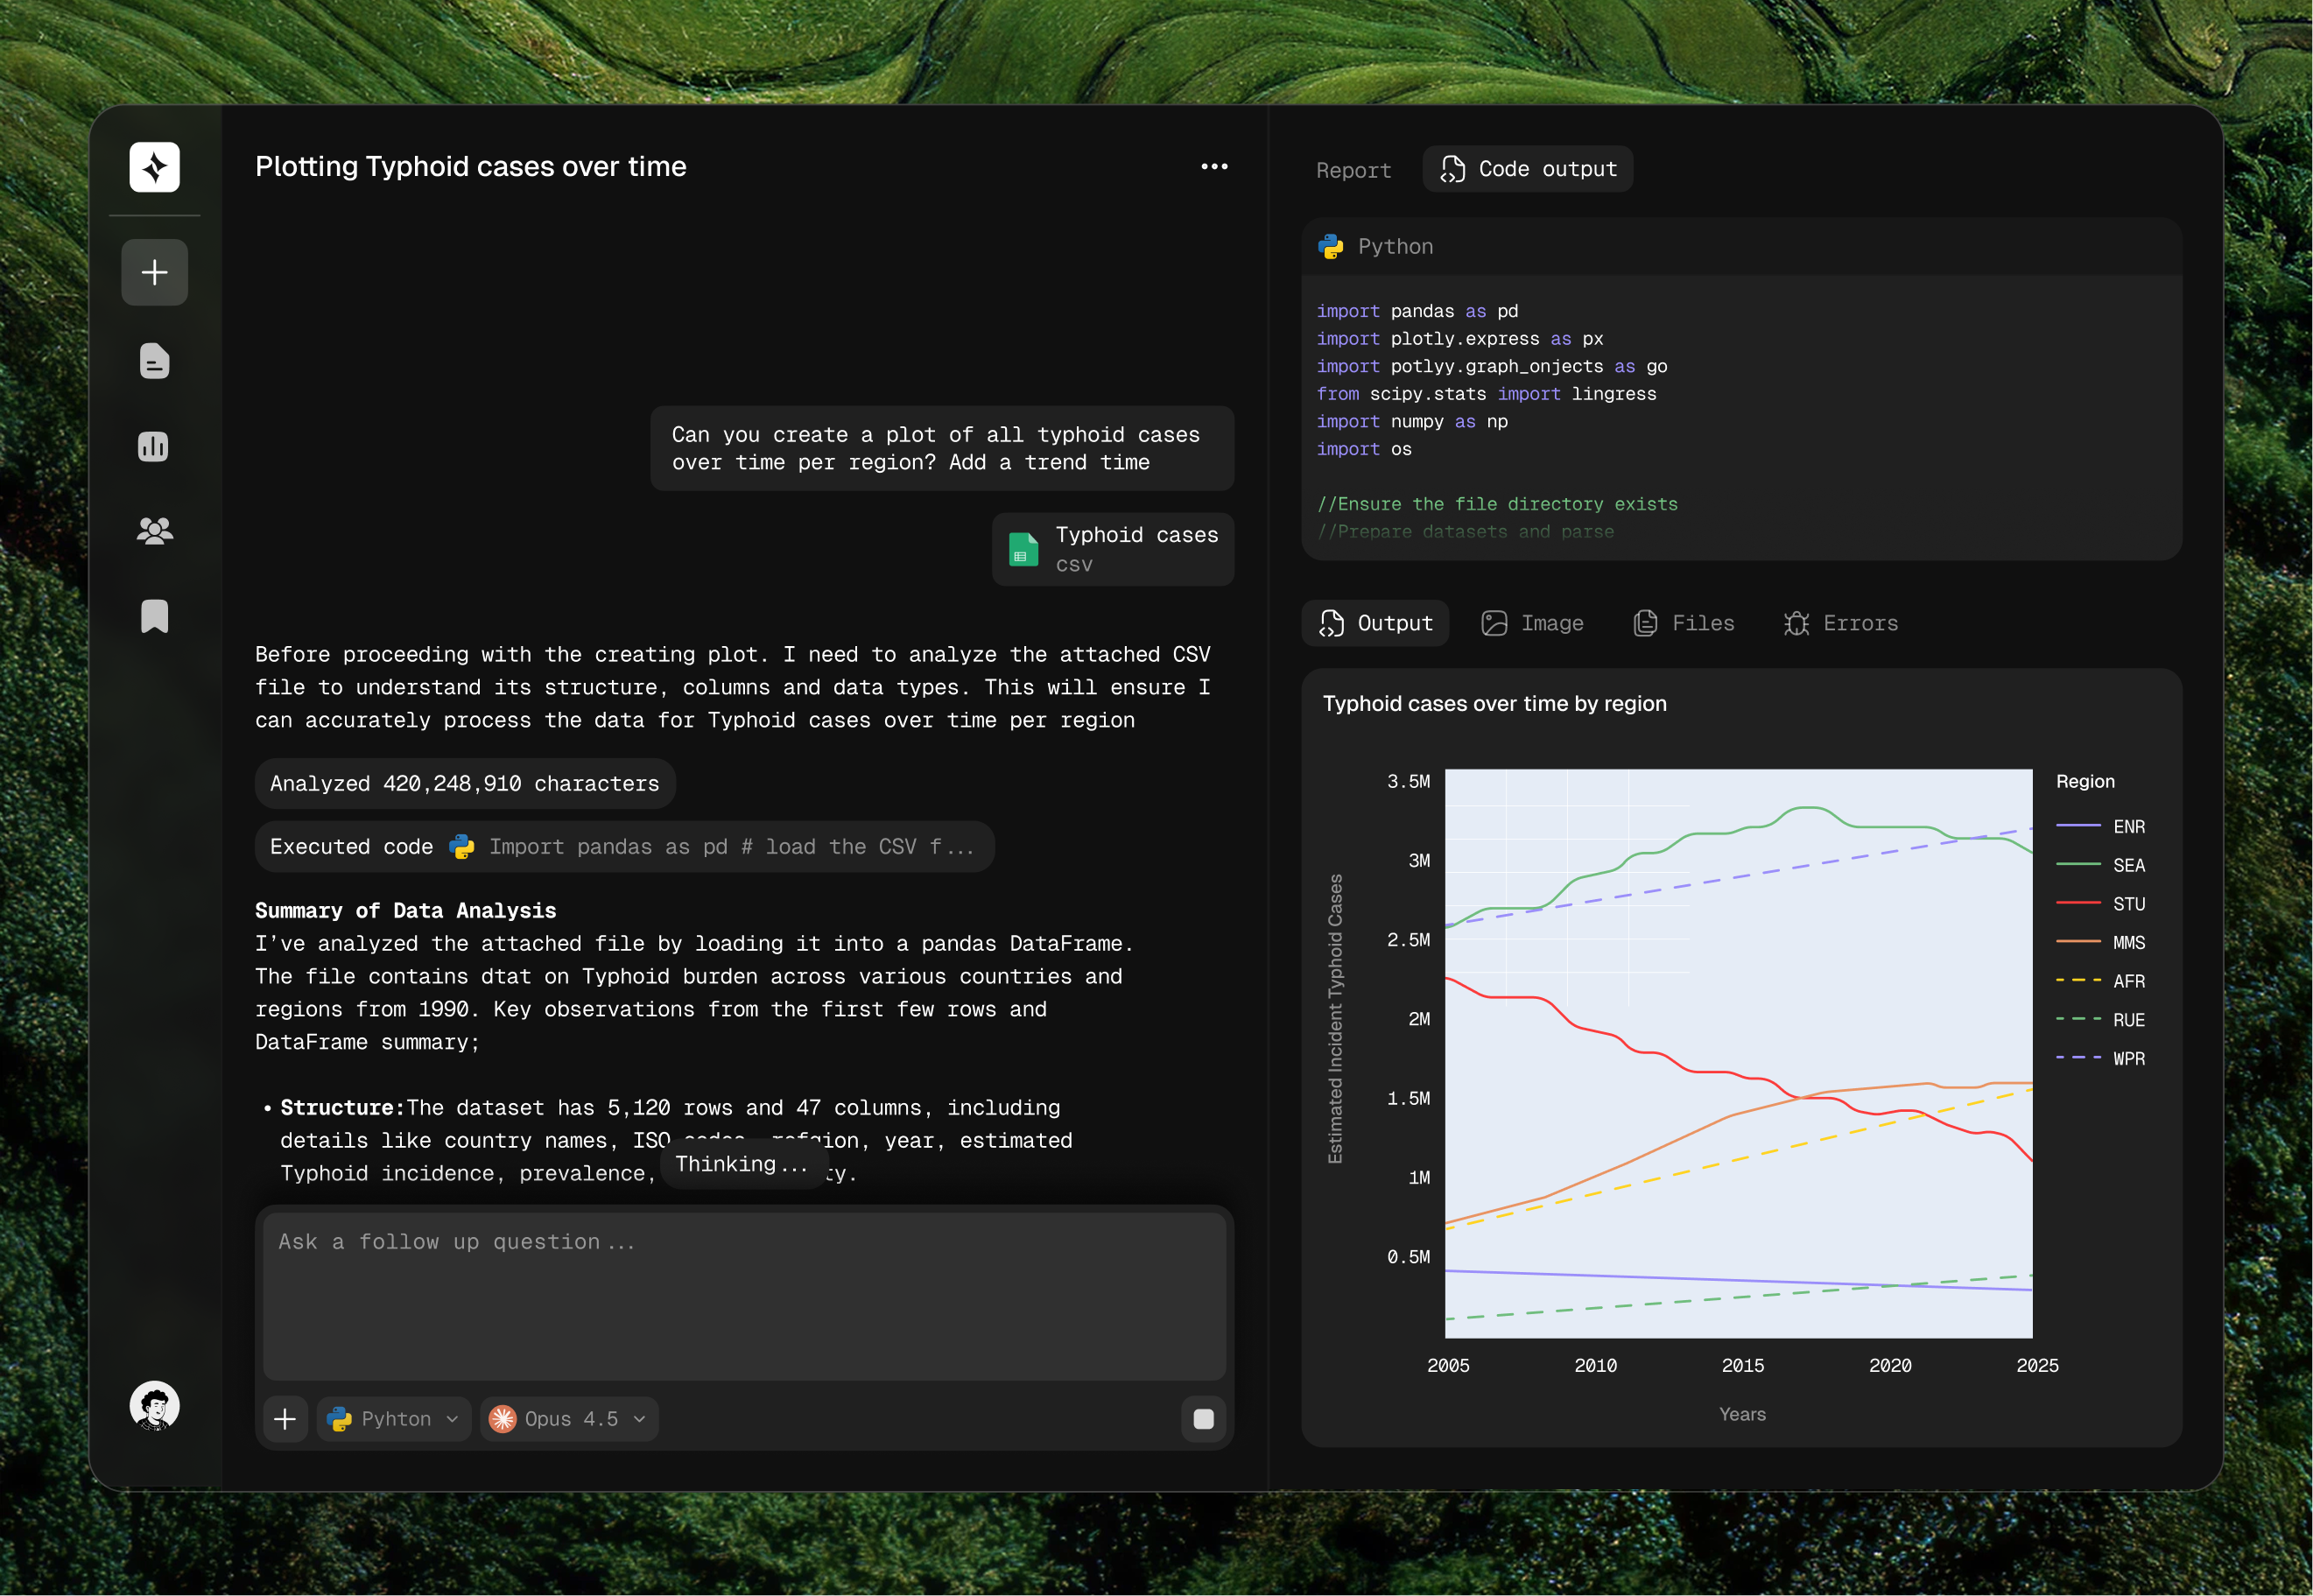Open the Typhoid cases CSV attachment

pyautogui.click(x=1112, y=549)
